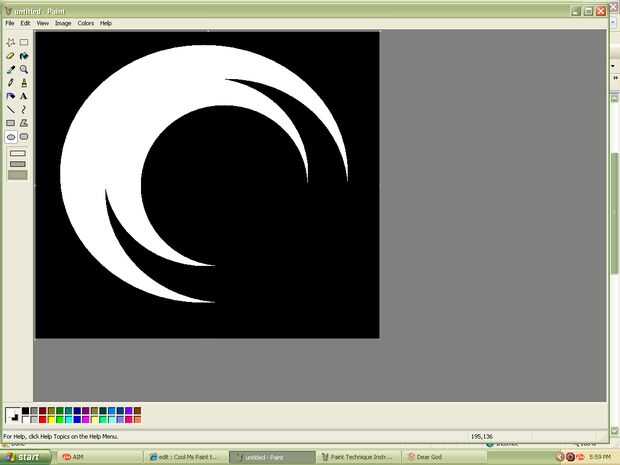Screen dimensions: 620x465
Task: Pick the white color swatch
Action: click(x=25, y=420)
